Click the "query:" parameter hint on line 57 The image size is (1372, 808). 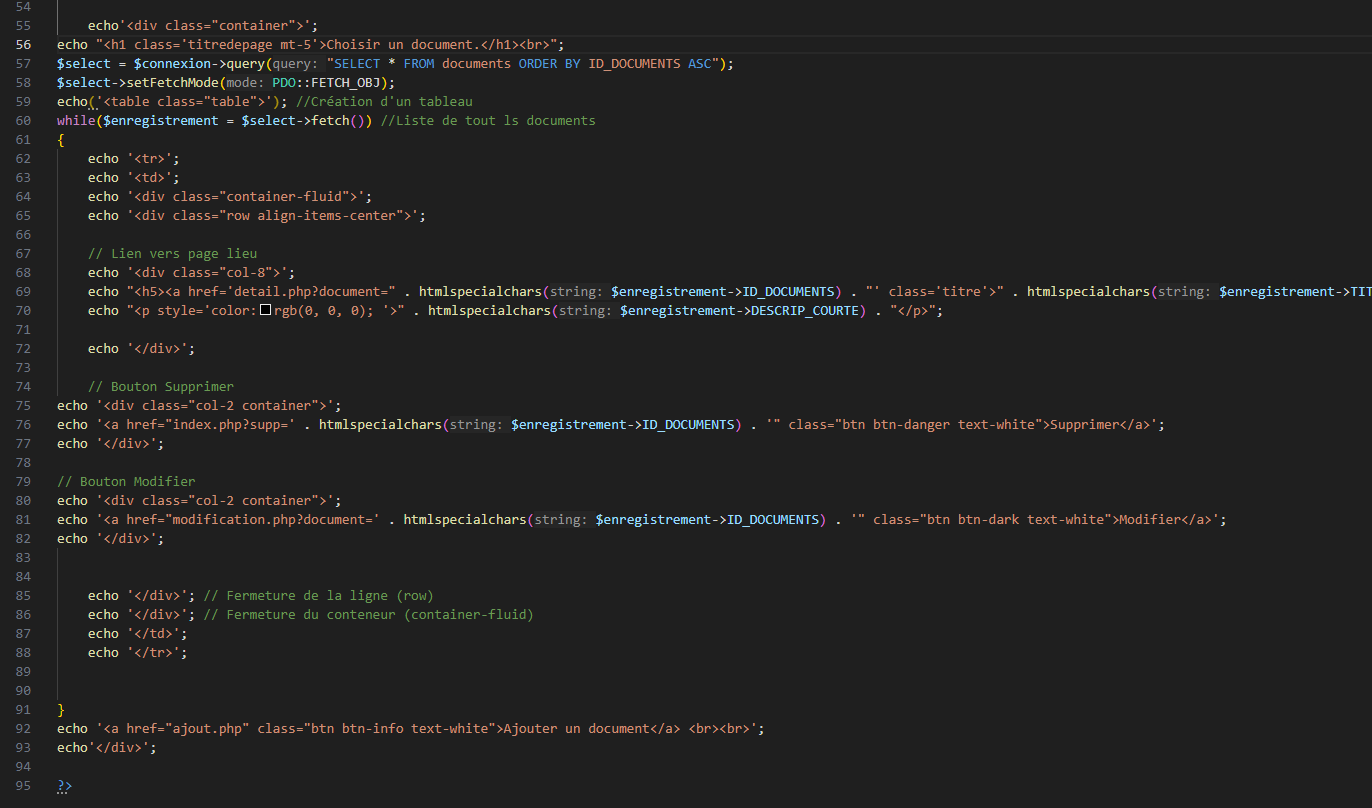coord(296,63)
